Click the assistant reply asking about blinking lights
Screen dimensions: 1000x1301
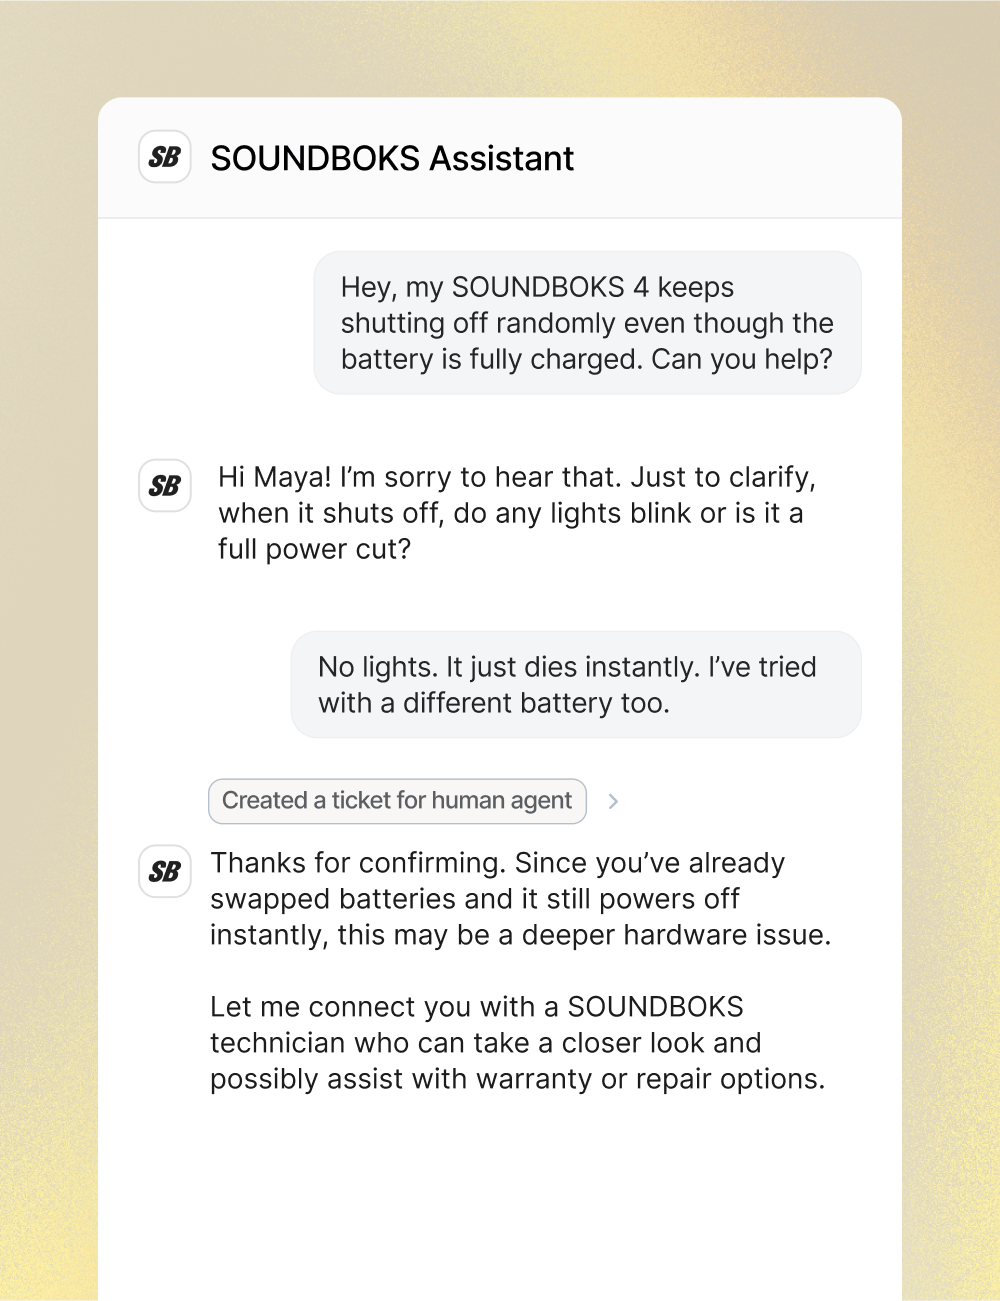click(515, 513)
